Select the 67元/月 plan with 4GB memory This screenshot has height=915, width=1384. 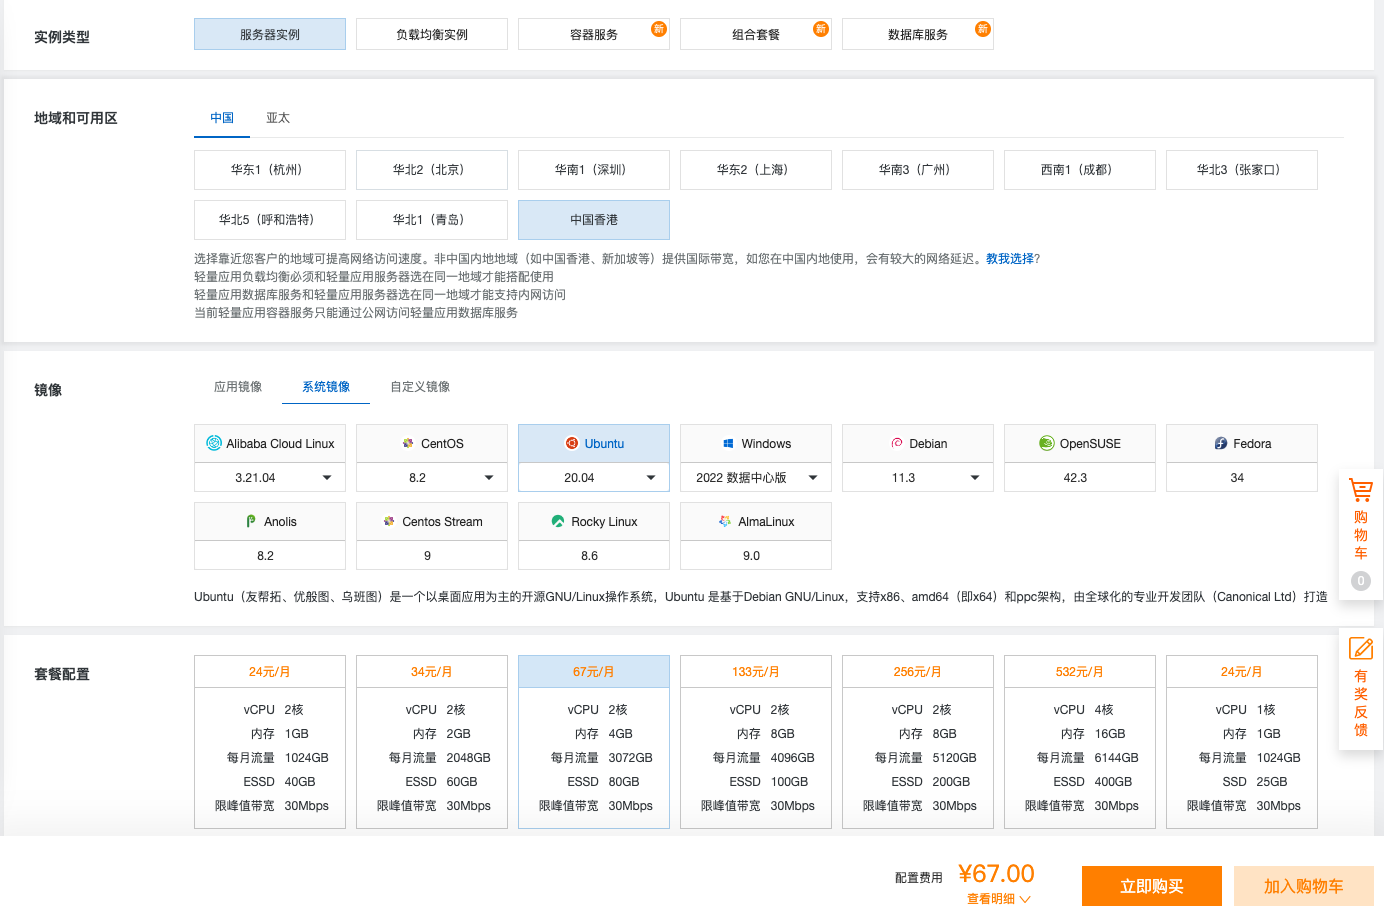click(594, 742)
